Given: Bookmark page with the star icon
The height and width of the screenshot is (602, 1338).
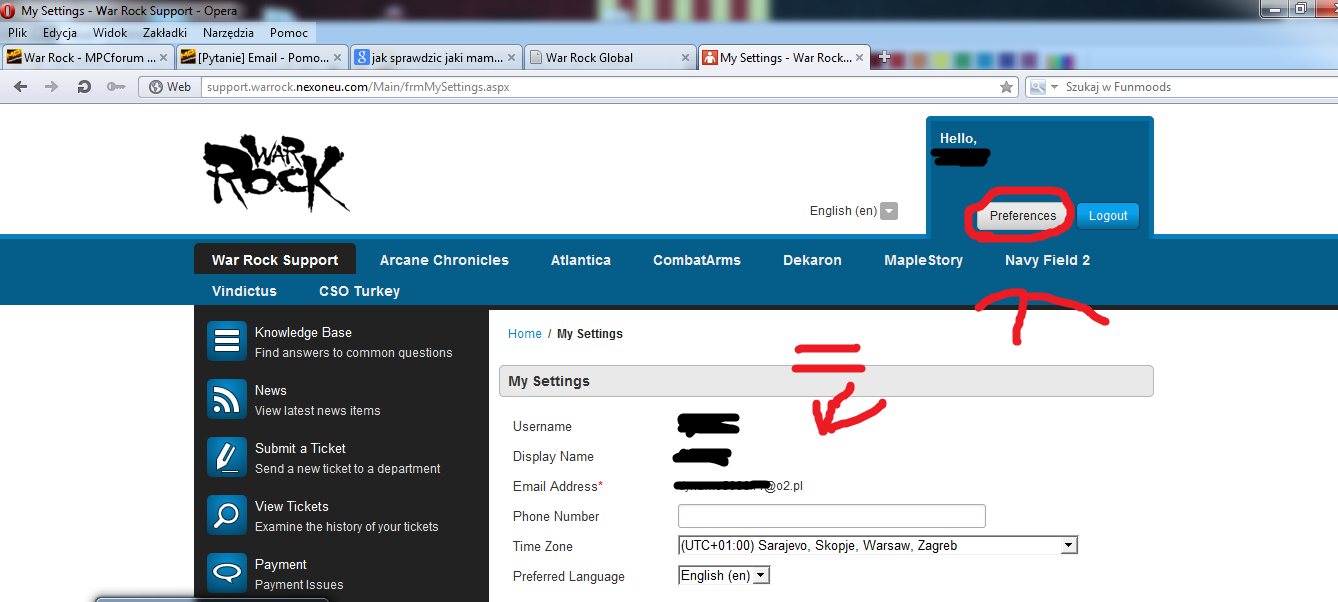Looking at the screenshot, I should pos(1006,87).
